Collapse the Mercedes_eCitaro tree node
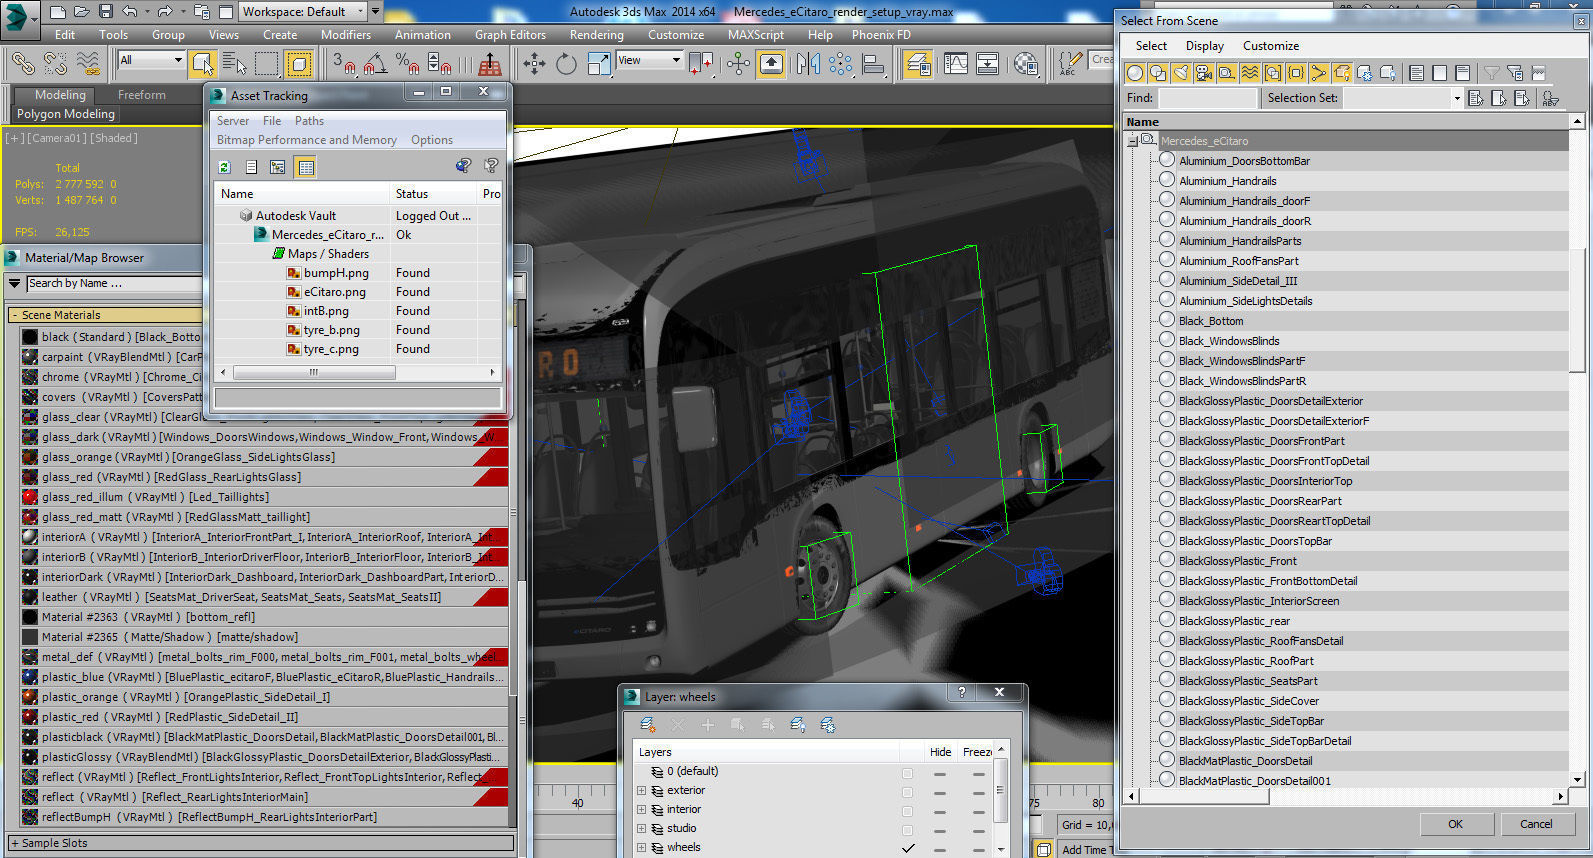1593x858 pixels. pos(1133,141)
